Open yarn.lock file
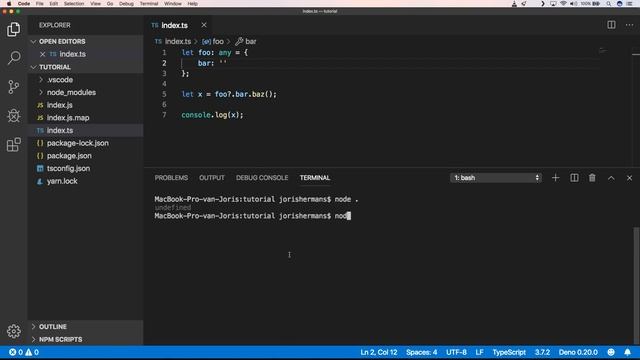 [62, 181]
